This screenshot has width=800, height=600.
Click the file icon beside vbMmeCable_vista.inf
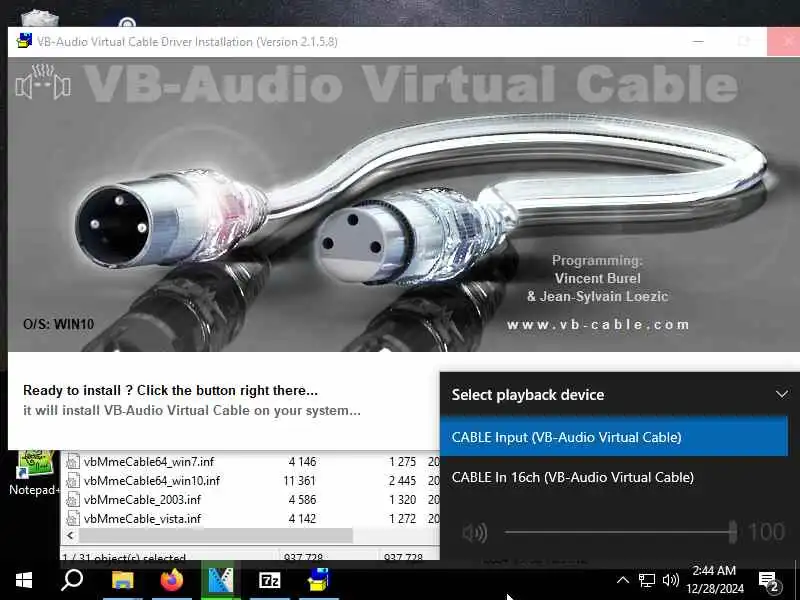[73, 518]
